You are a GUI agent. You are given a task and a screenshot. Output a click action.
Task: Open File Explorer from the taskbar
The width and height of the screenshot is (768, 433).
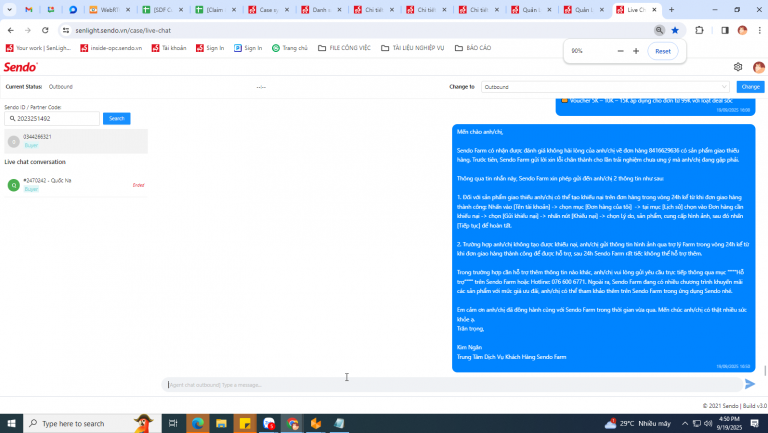(221, 423)
